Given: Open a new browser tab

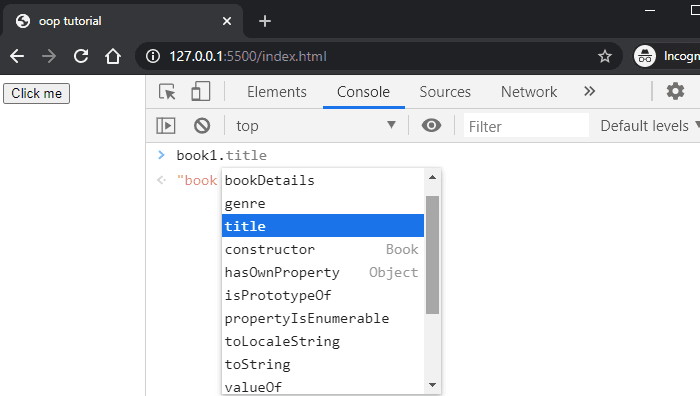Looking at the screenshot, I should [265, 21].
